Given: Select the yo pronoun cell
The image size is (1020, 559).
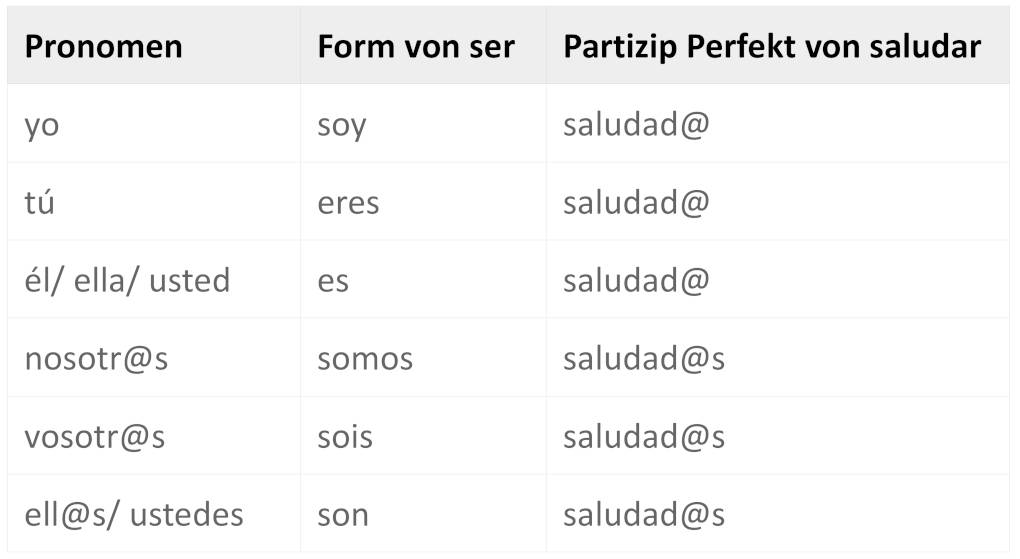Looking at the screenshot, I should click(42, 125).
